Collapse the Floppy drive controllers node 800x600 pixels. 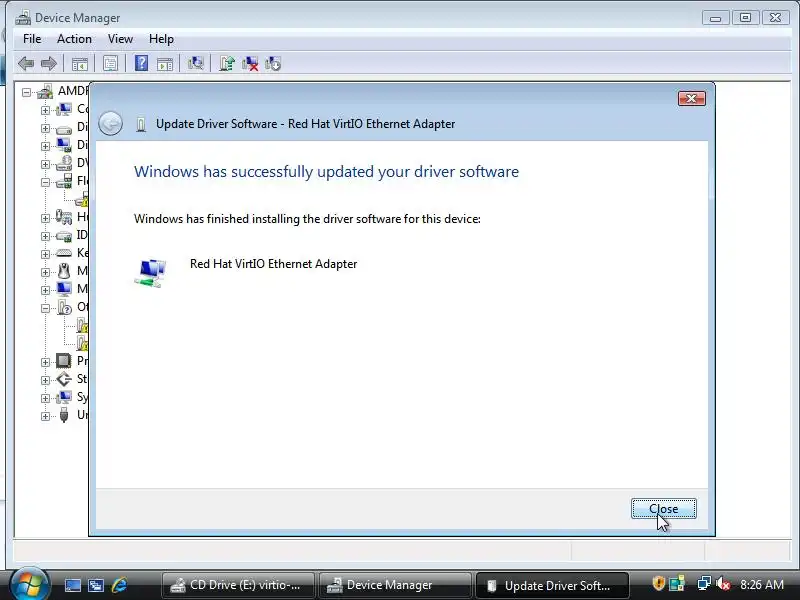45,182
